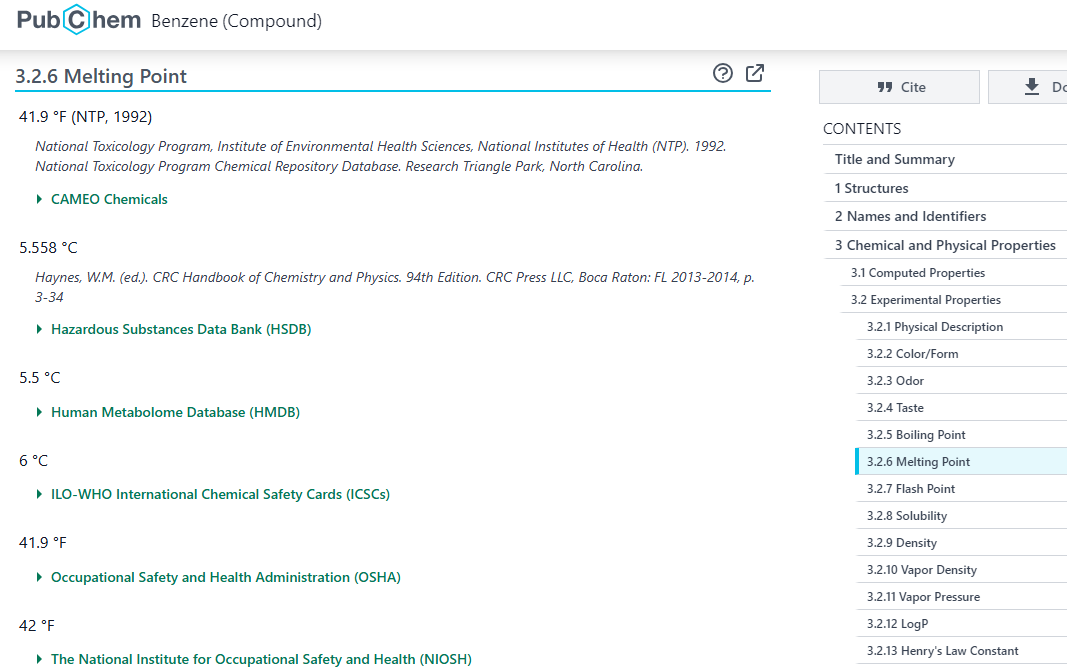Navigate to 3.1 Computed Properties
The height and width of the screenshot is (671, 1067).
click(918, 273)
